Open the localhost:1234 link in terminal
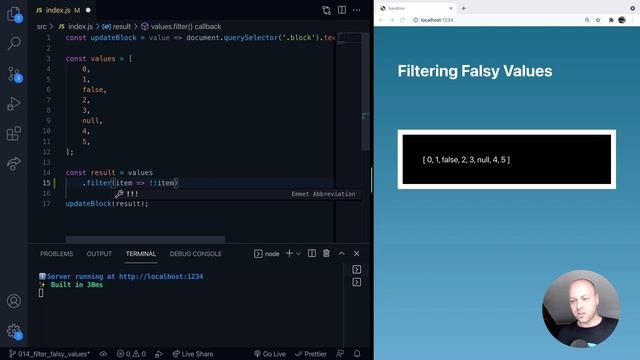This screenshot has height=360, width=640. coord(161,276)
